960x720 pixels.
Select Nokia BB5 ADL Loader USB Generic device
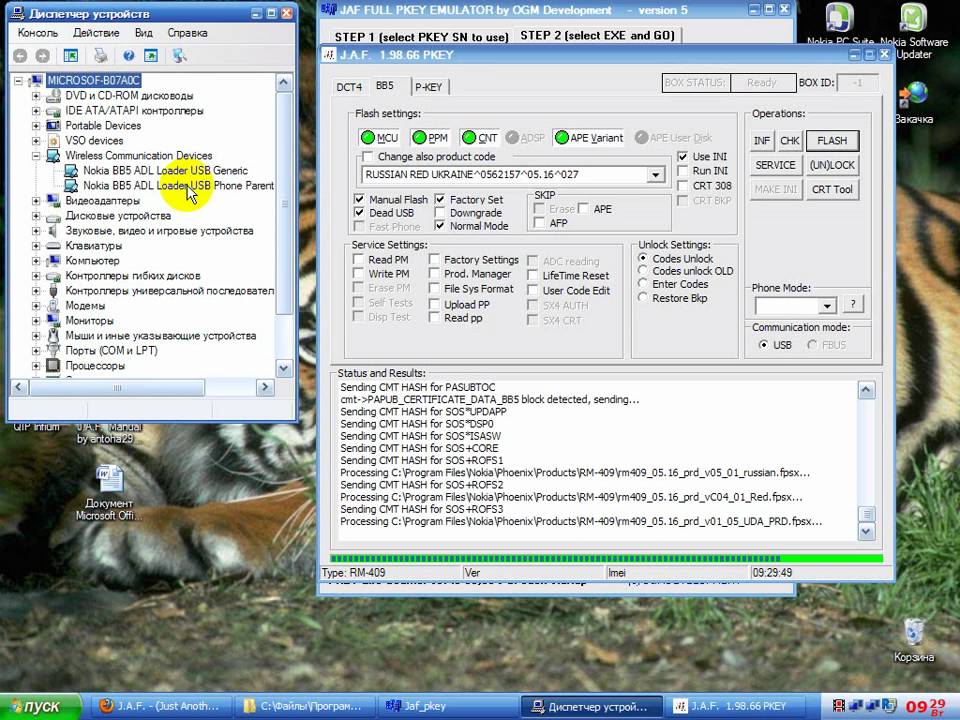[x=165, y=171]
